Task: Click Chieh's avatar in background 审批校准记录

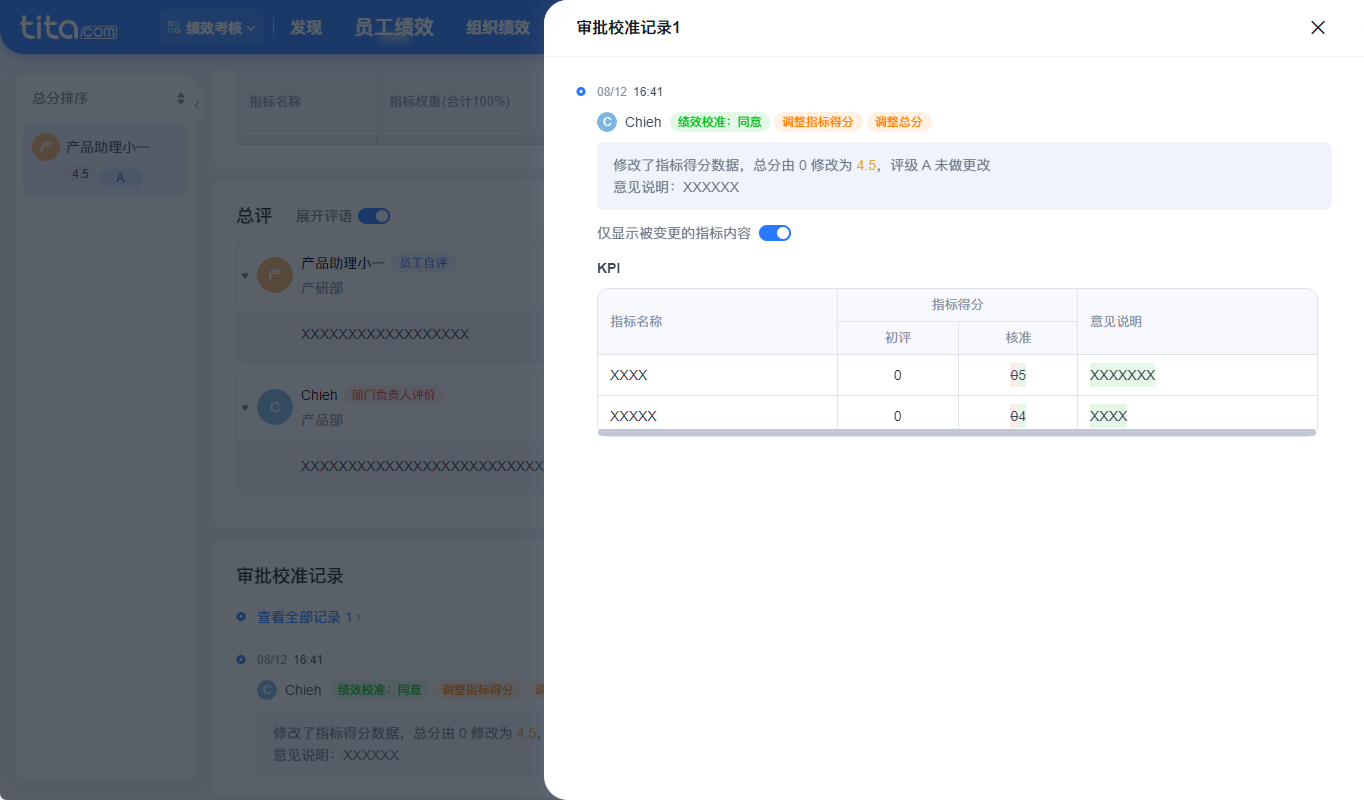Action: point(267,690)
